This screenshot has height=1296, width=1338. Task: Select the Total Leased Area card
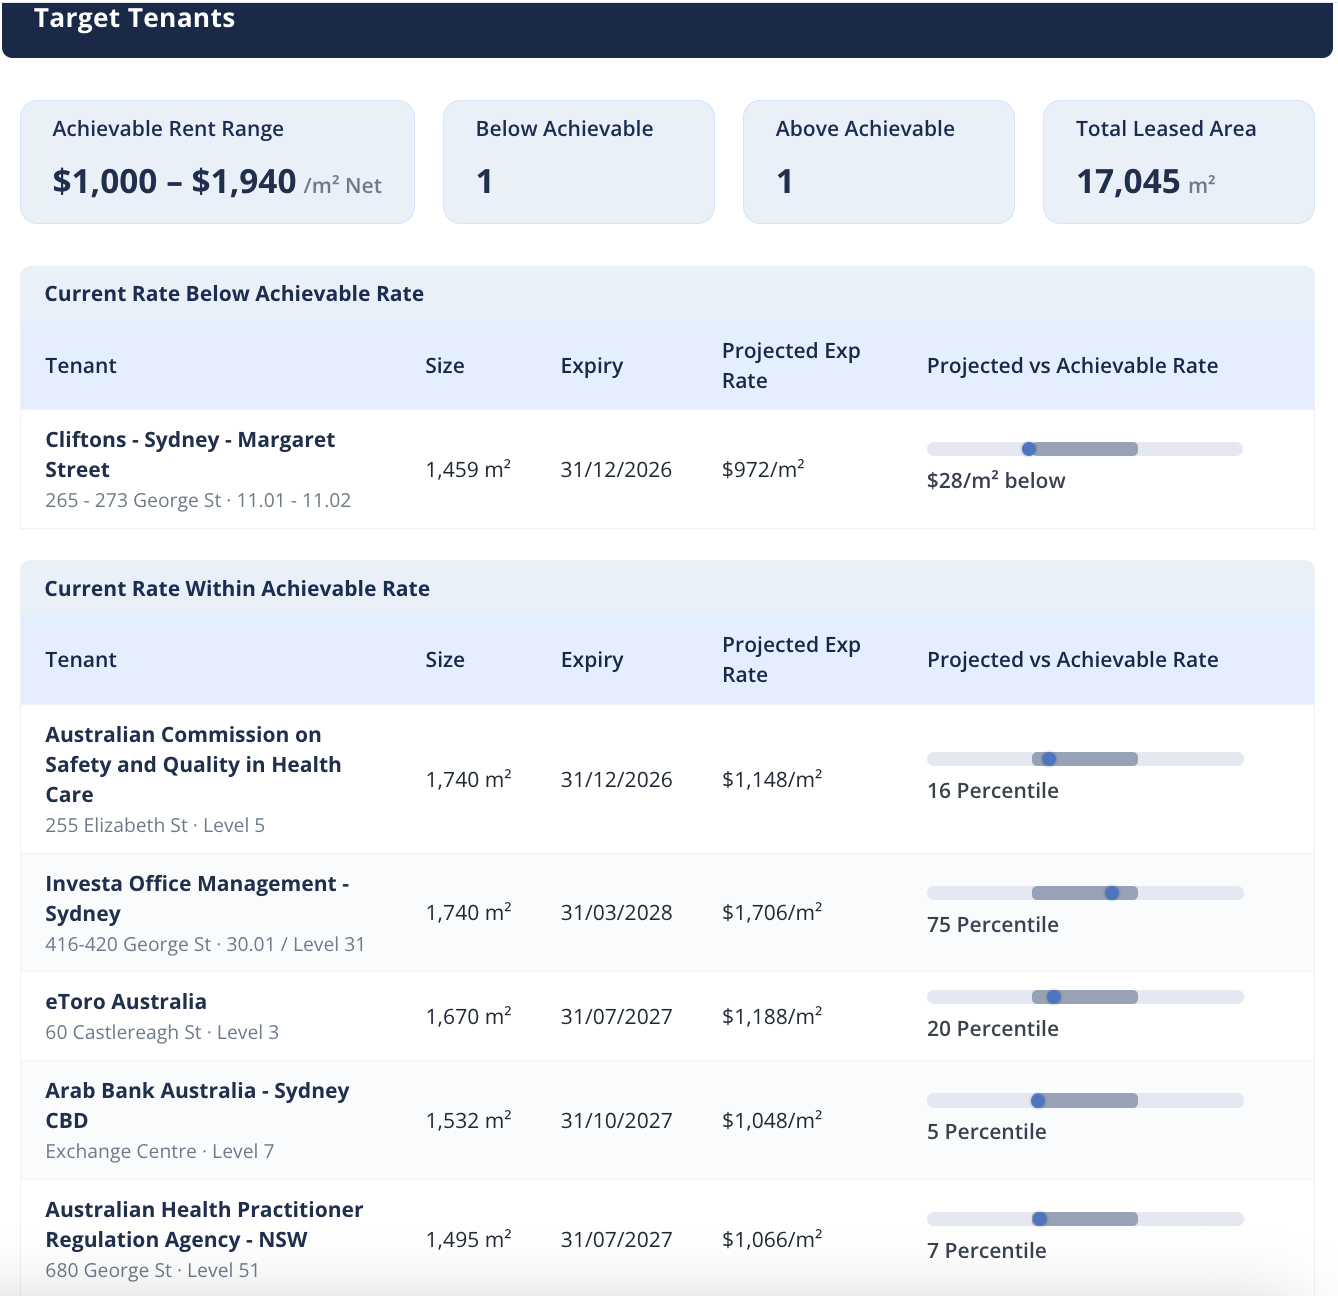coord(1179,162)
